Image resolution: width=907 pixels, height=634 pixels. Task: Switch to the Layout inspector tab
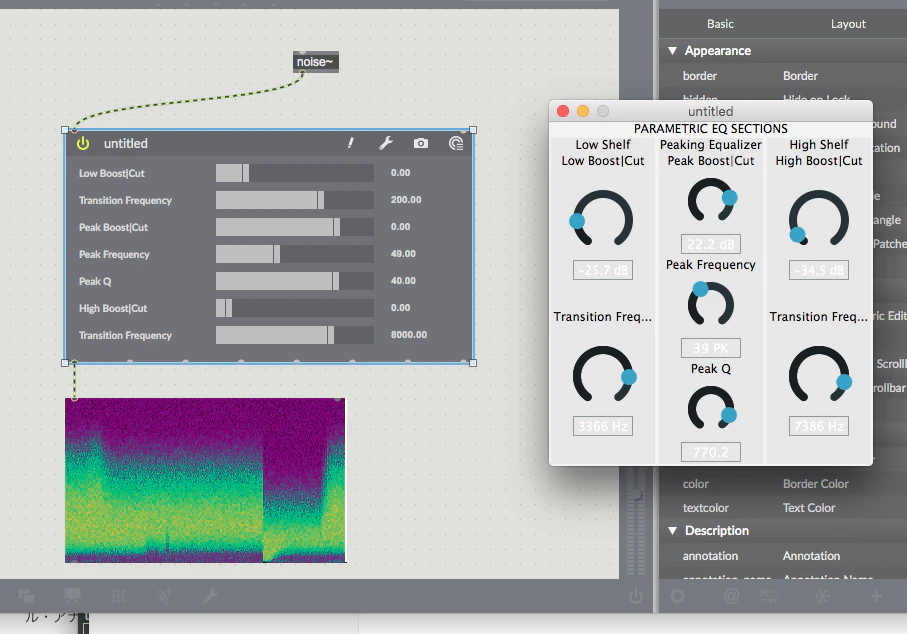click(848, 24)
